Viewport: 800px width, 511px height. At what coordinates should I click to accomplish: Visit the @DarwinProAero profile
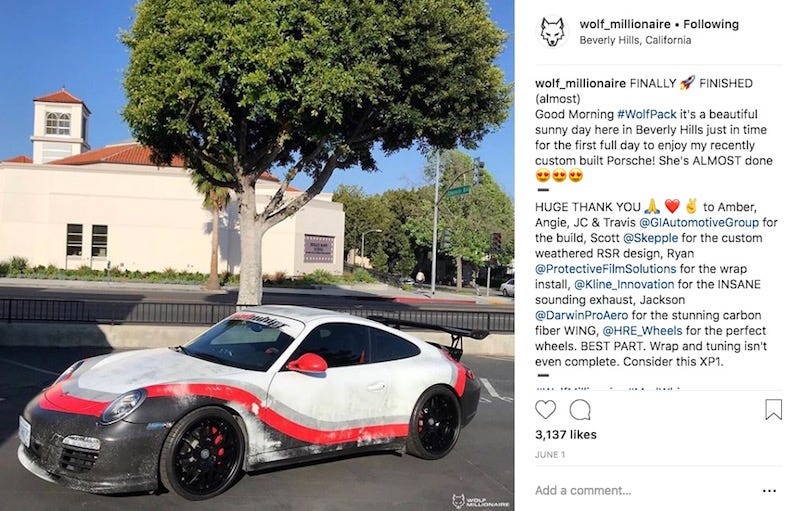pos(582,315)
